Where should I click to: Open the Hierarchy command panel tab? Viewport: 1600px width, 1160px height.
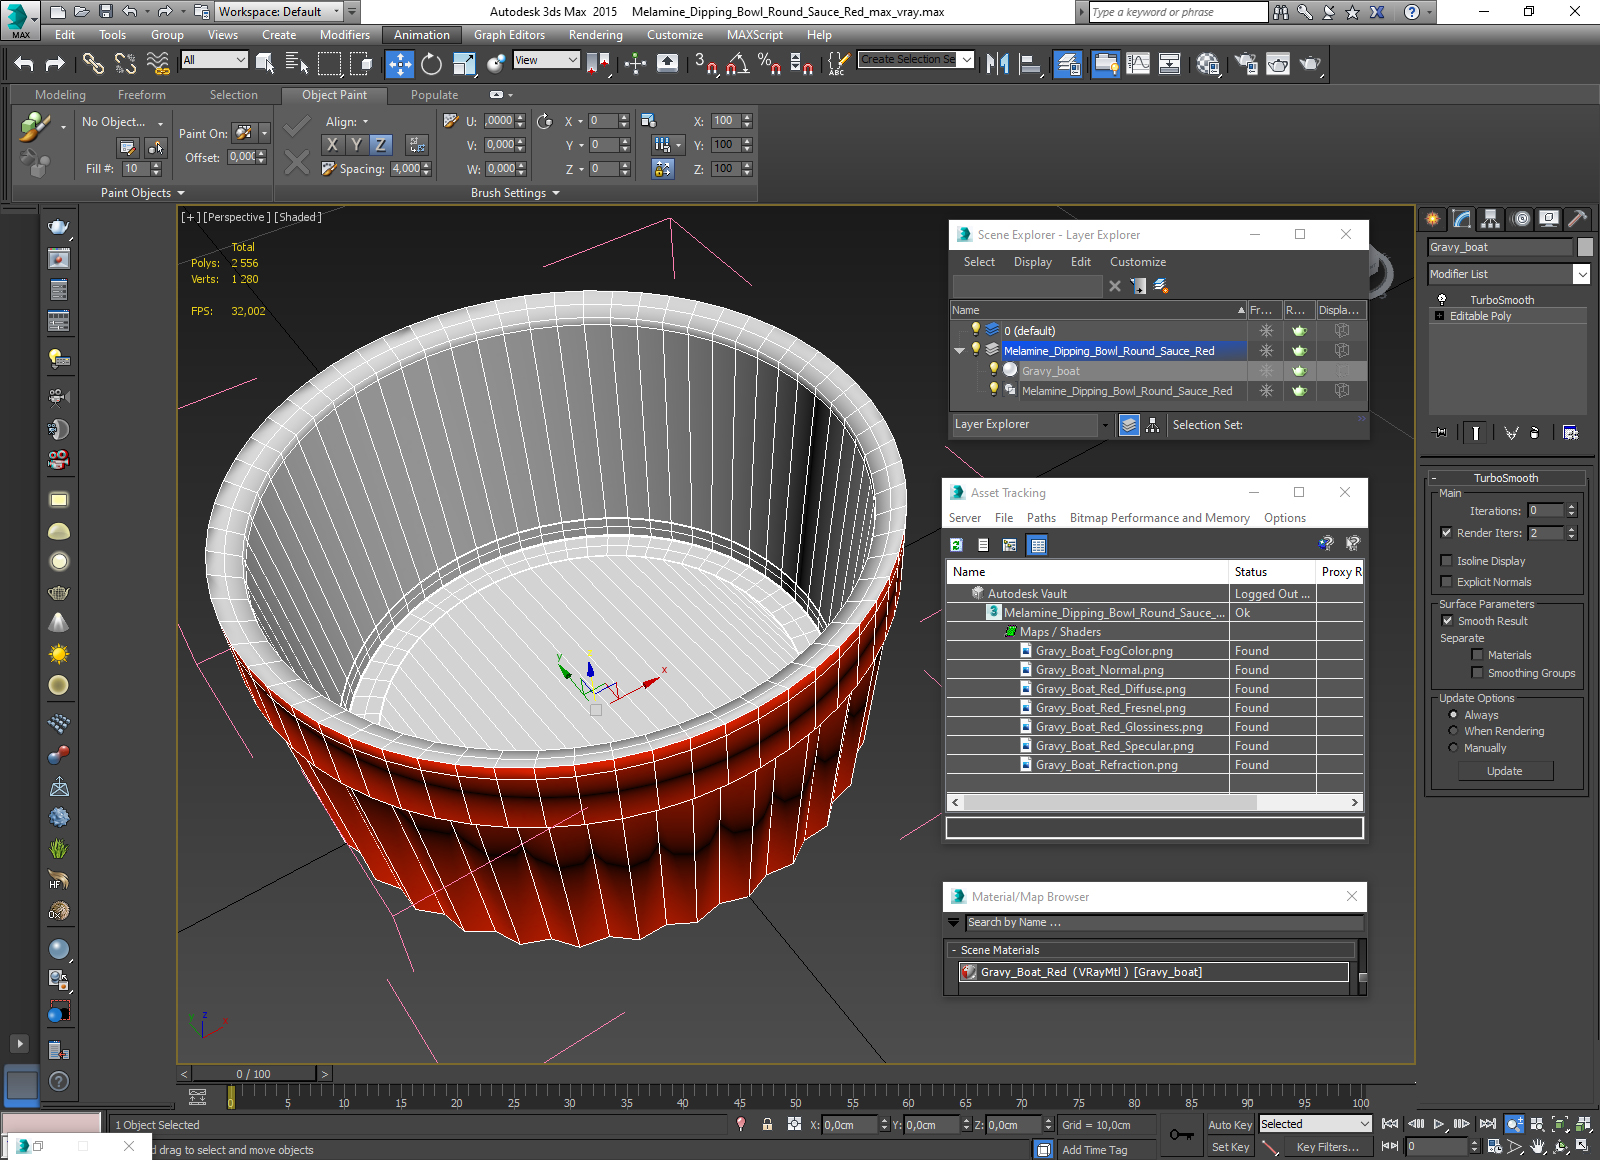click(x=1491, y=219)
